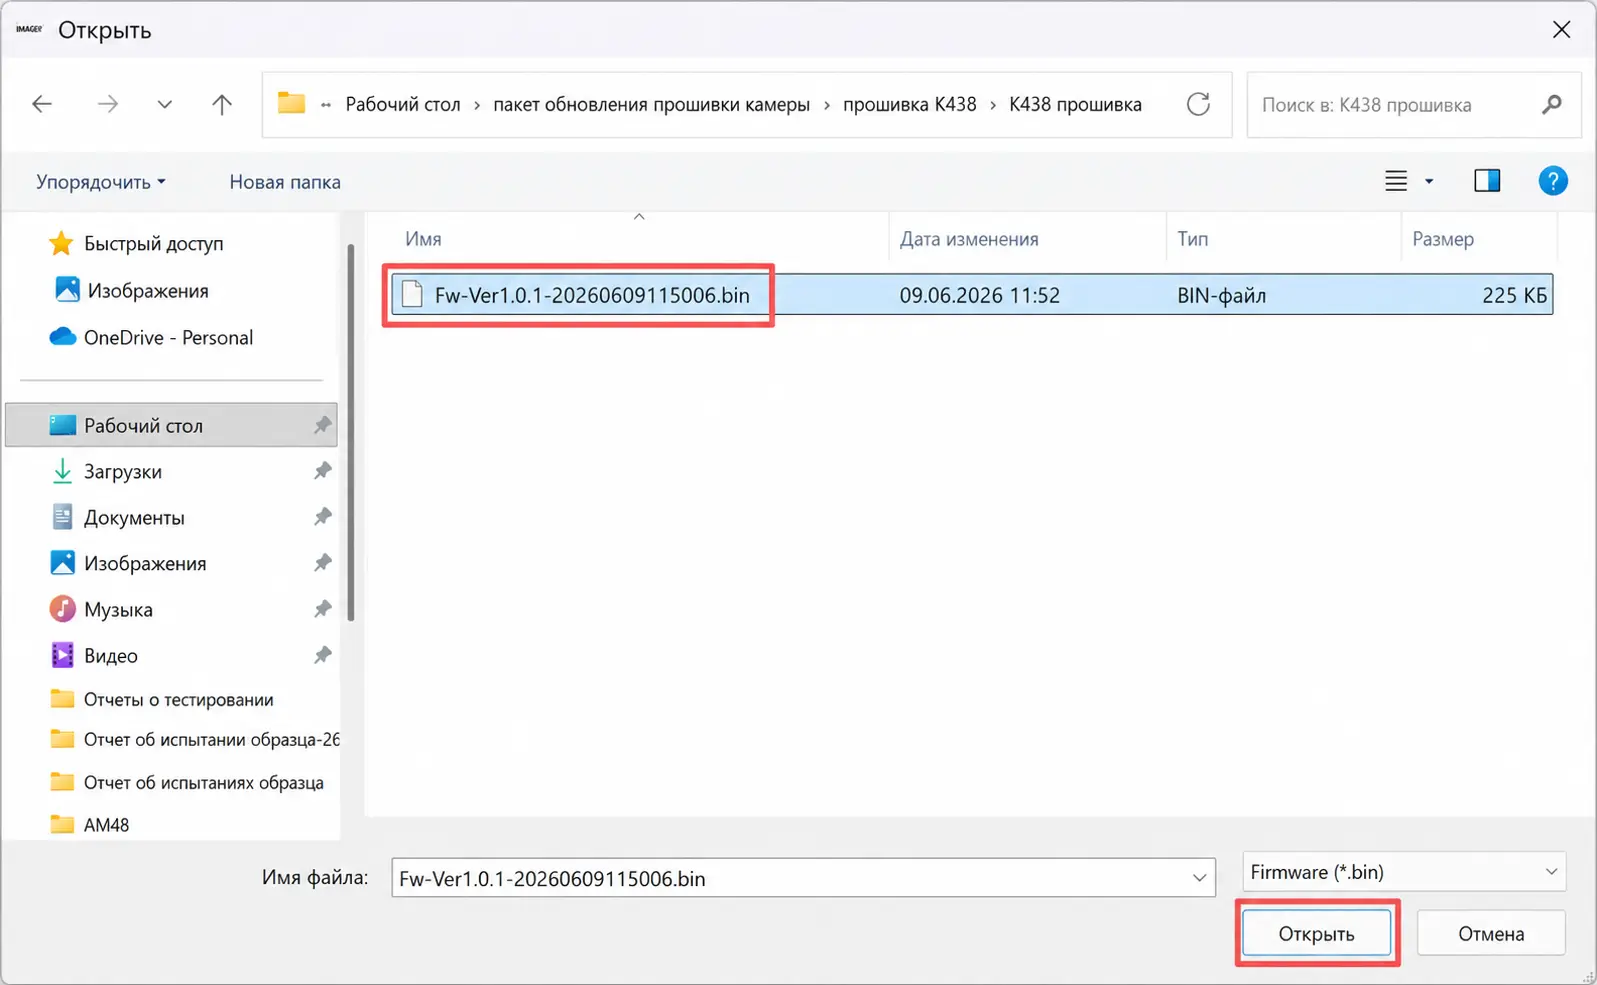1597x985 pixels.
Task: Open the Упорядочить menu
Action: tap(100, 182)
